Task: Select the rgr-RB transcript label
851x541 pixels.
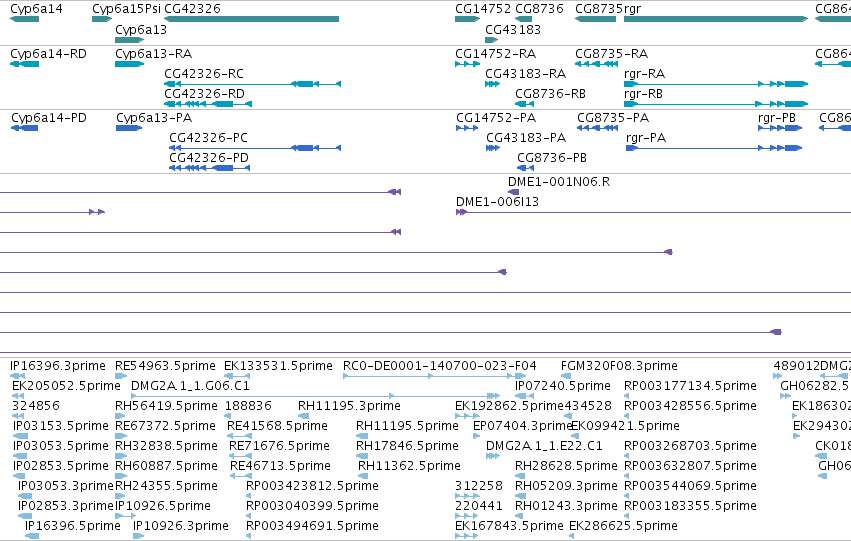Action: pyautogui.click(x=644, y=94)
